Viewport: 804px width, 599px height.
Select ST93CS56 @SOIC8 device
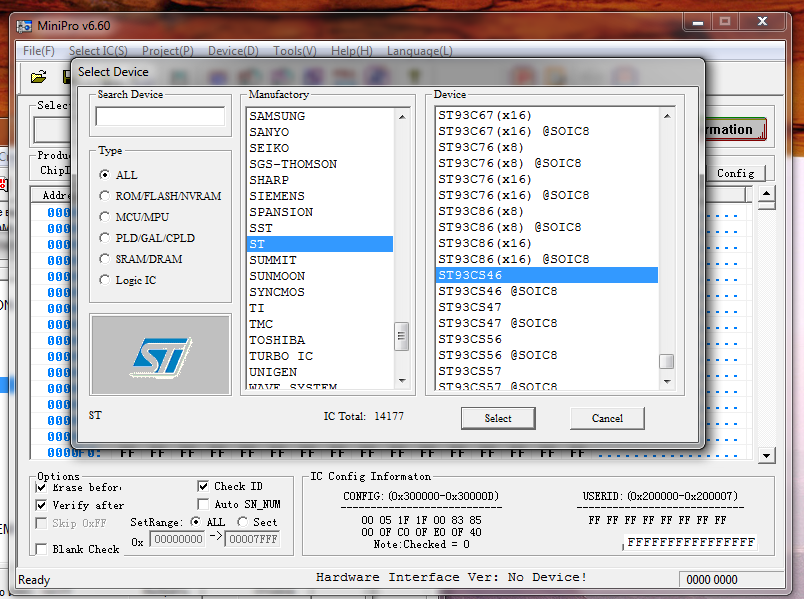tap(547, 355)
